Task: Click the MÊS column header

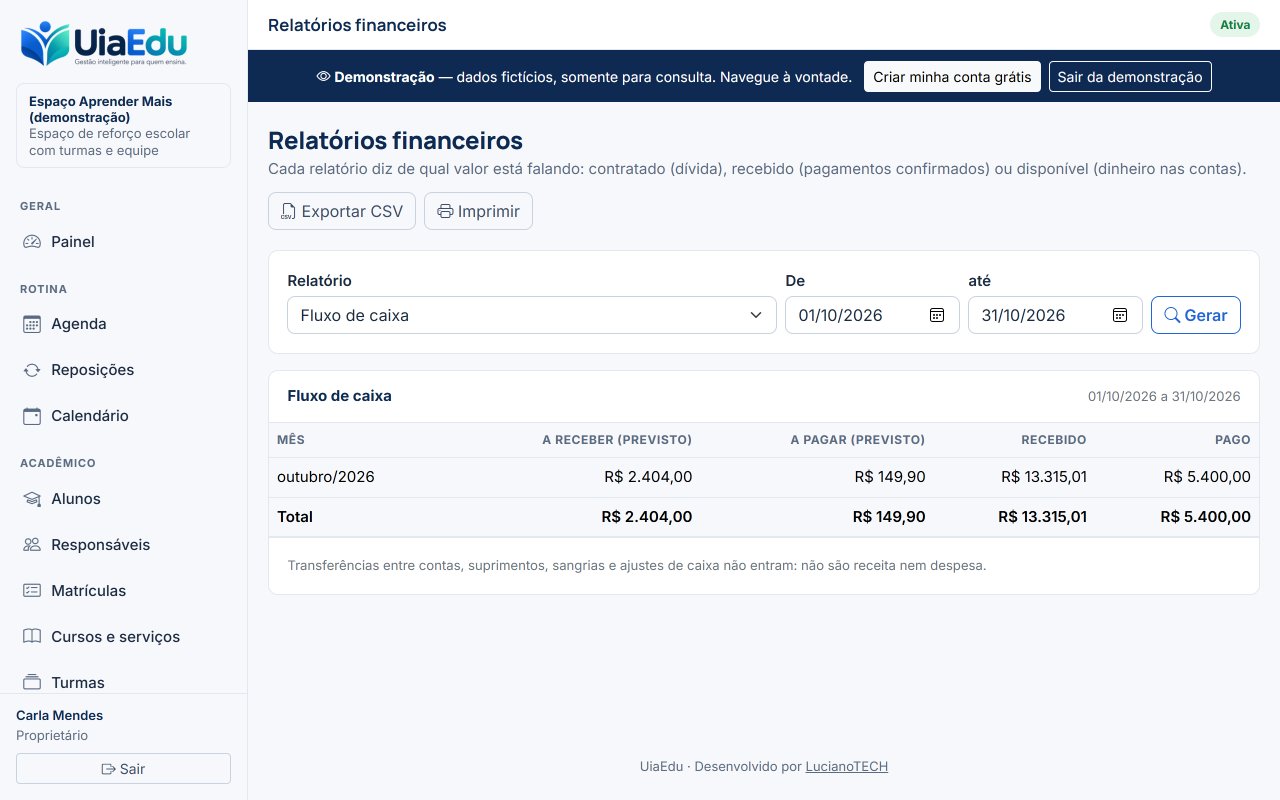Action: coord(291,440)
